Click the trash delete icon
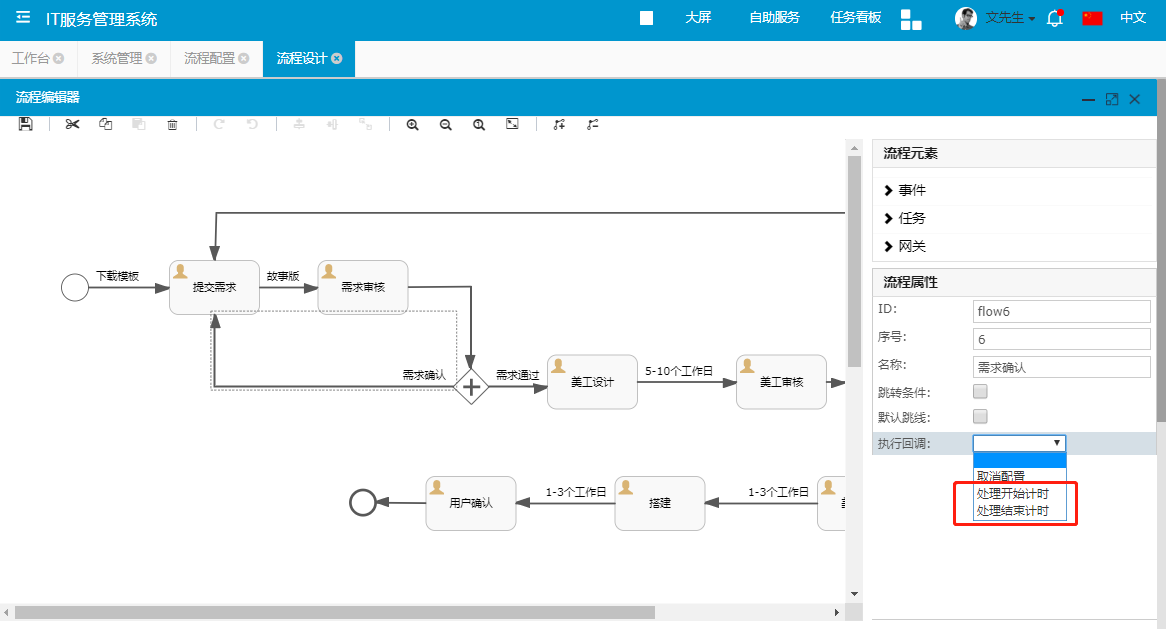Screen dimensions: 1166x629 click(172, 124)
